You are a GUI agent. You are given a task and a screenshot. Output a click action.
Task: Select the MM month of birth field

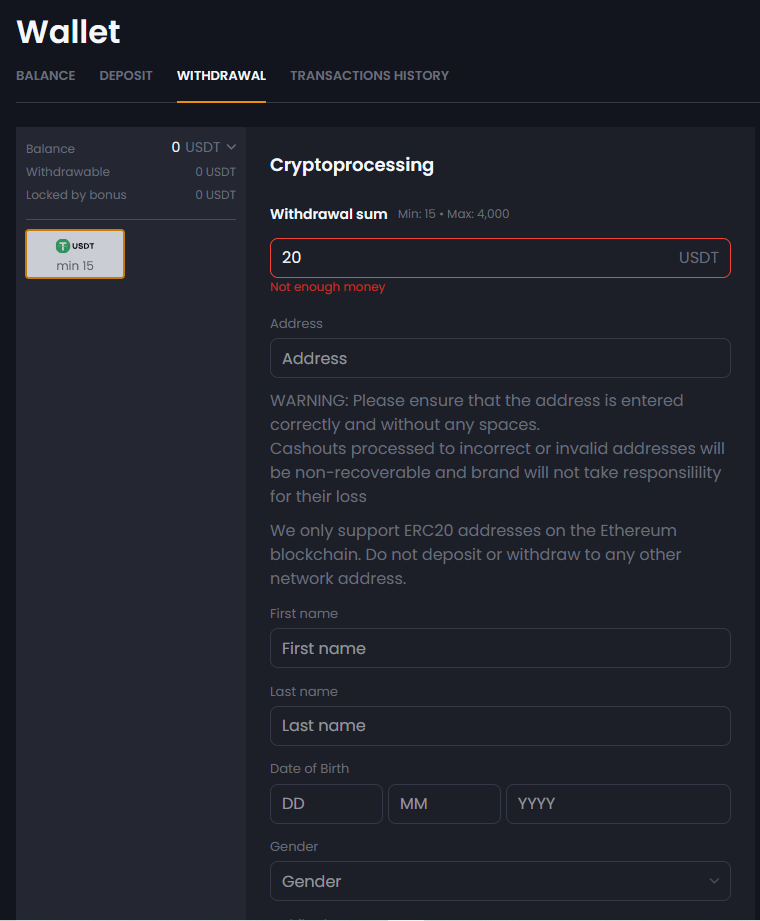444,804
